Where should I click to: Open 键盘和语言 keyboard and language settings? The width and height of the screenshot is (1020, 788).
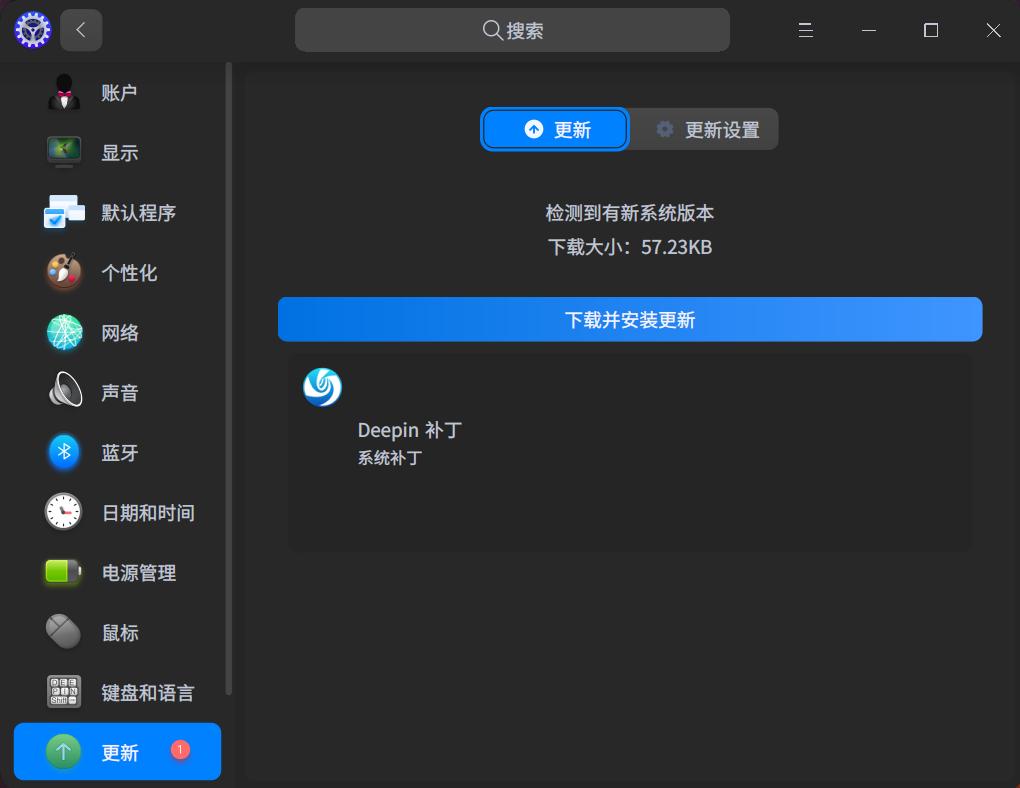pyautogui.click(x=63, y=692)
